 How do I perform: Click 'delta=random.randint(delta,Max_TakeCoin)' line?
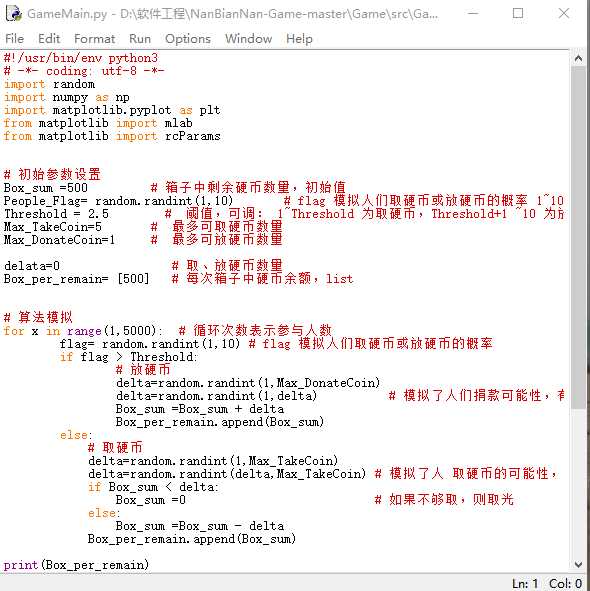(227, 474)
